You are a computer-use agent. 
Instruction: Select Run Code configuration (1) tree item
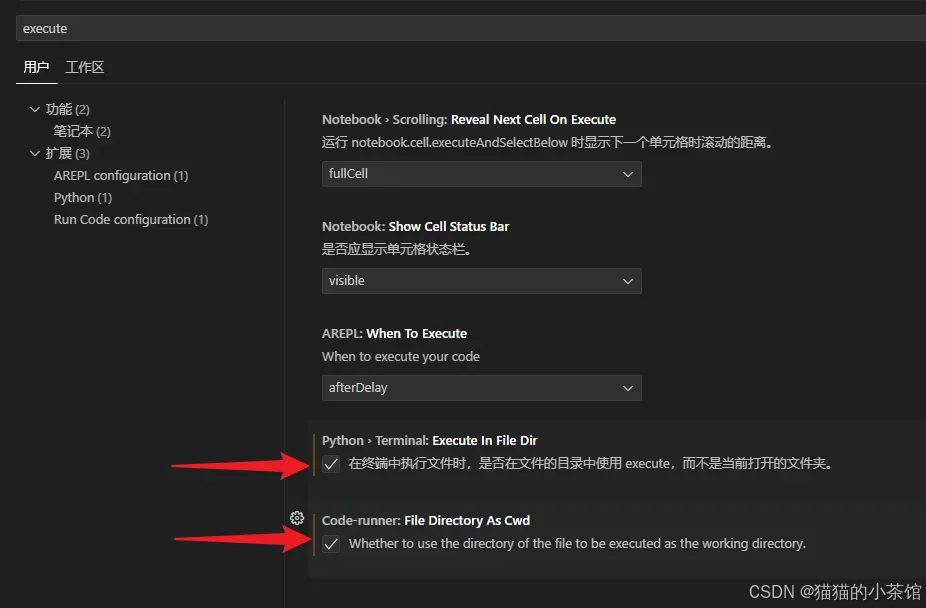(x=131, y=220)
